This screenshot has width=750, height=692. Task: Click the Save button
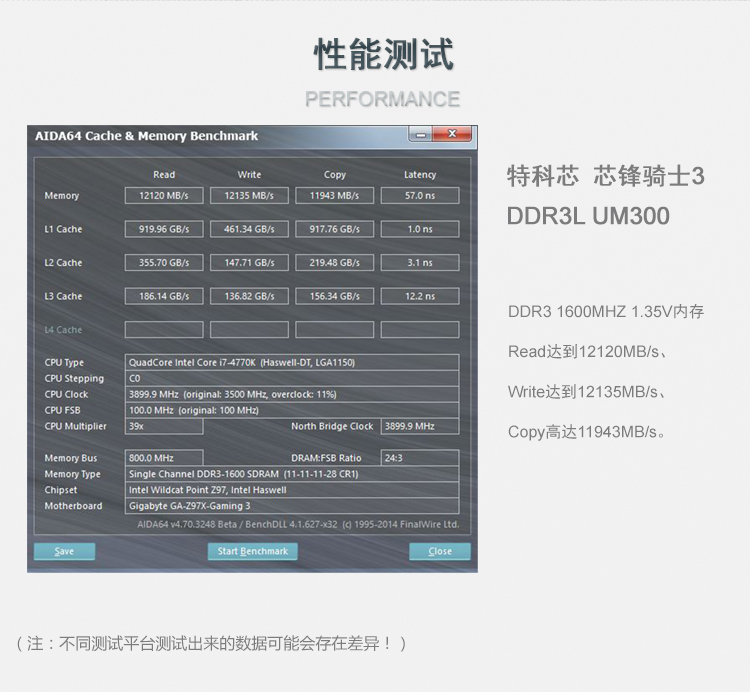pyautogui.click(x=64, y=551)
